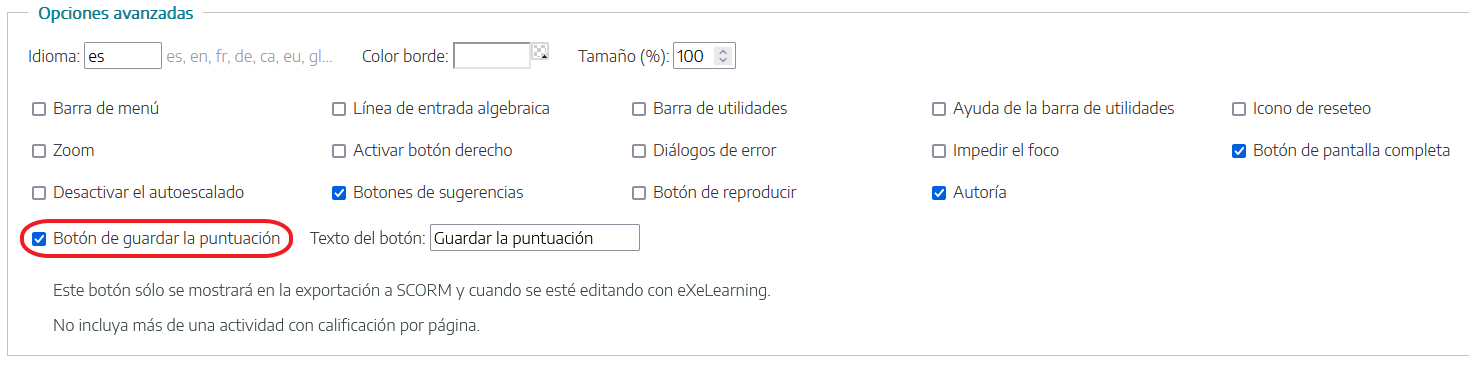
Task: Enable Impedir el foco option
Action: (x=939, y=151)
